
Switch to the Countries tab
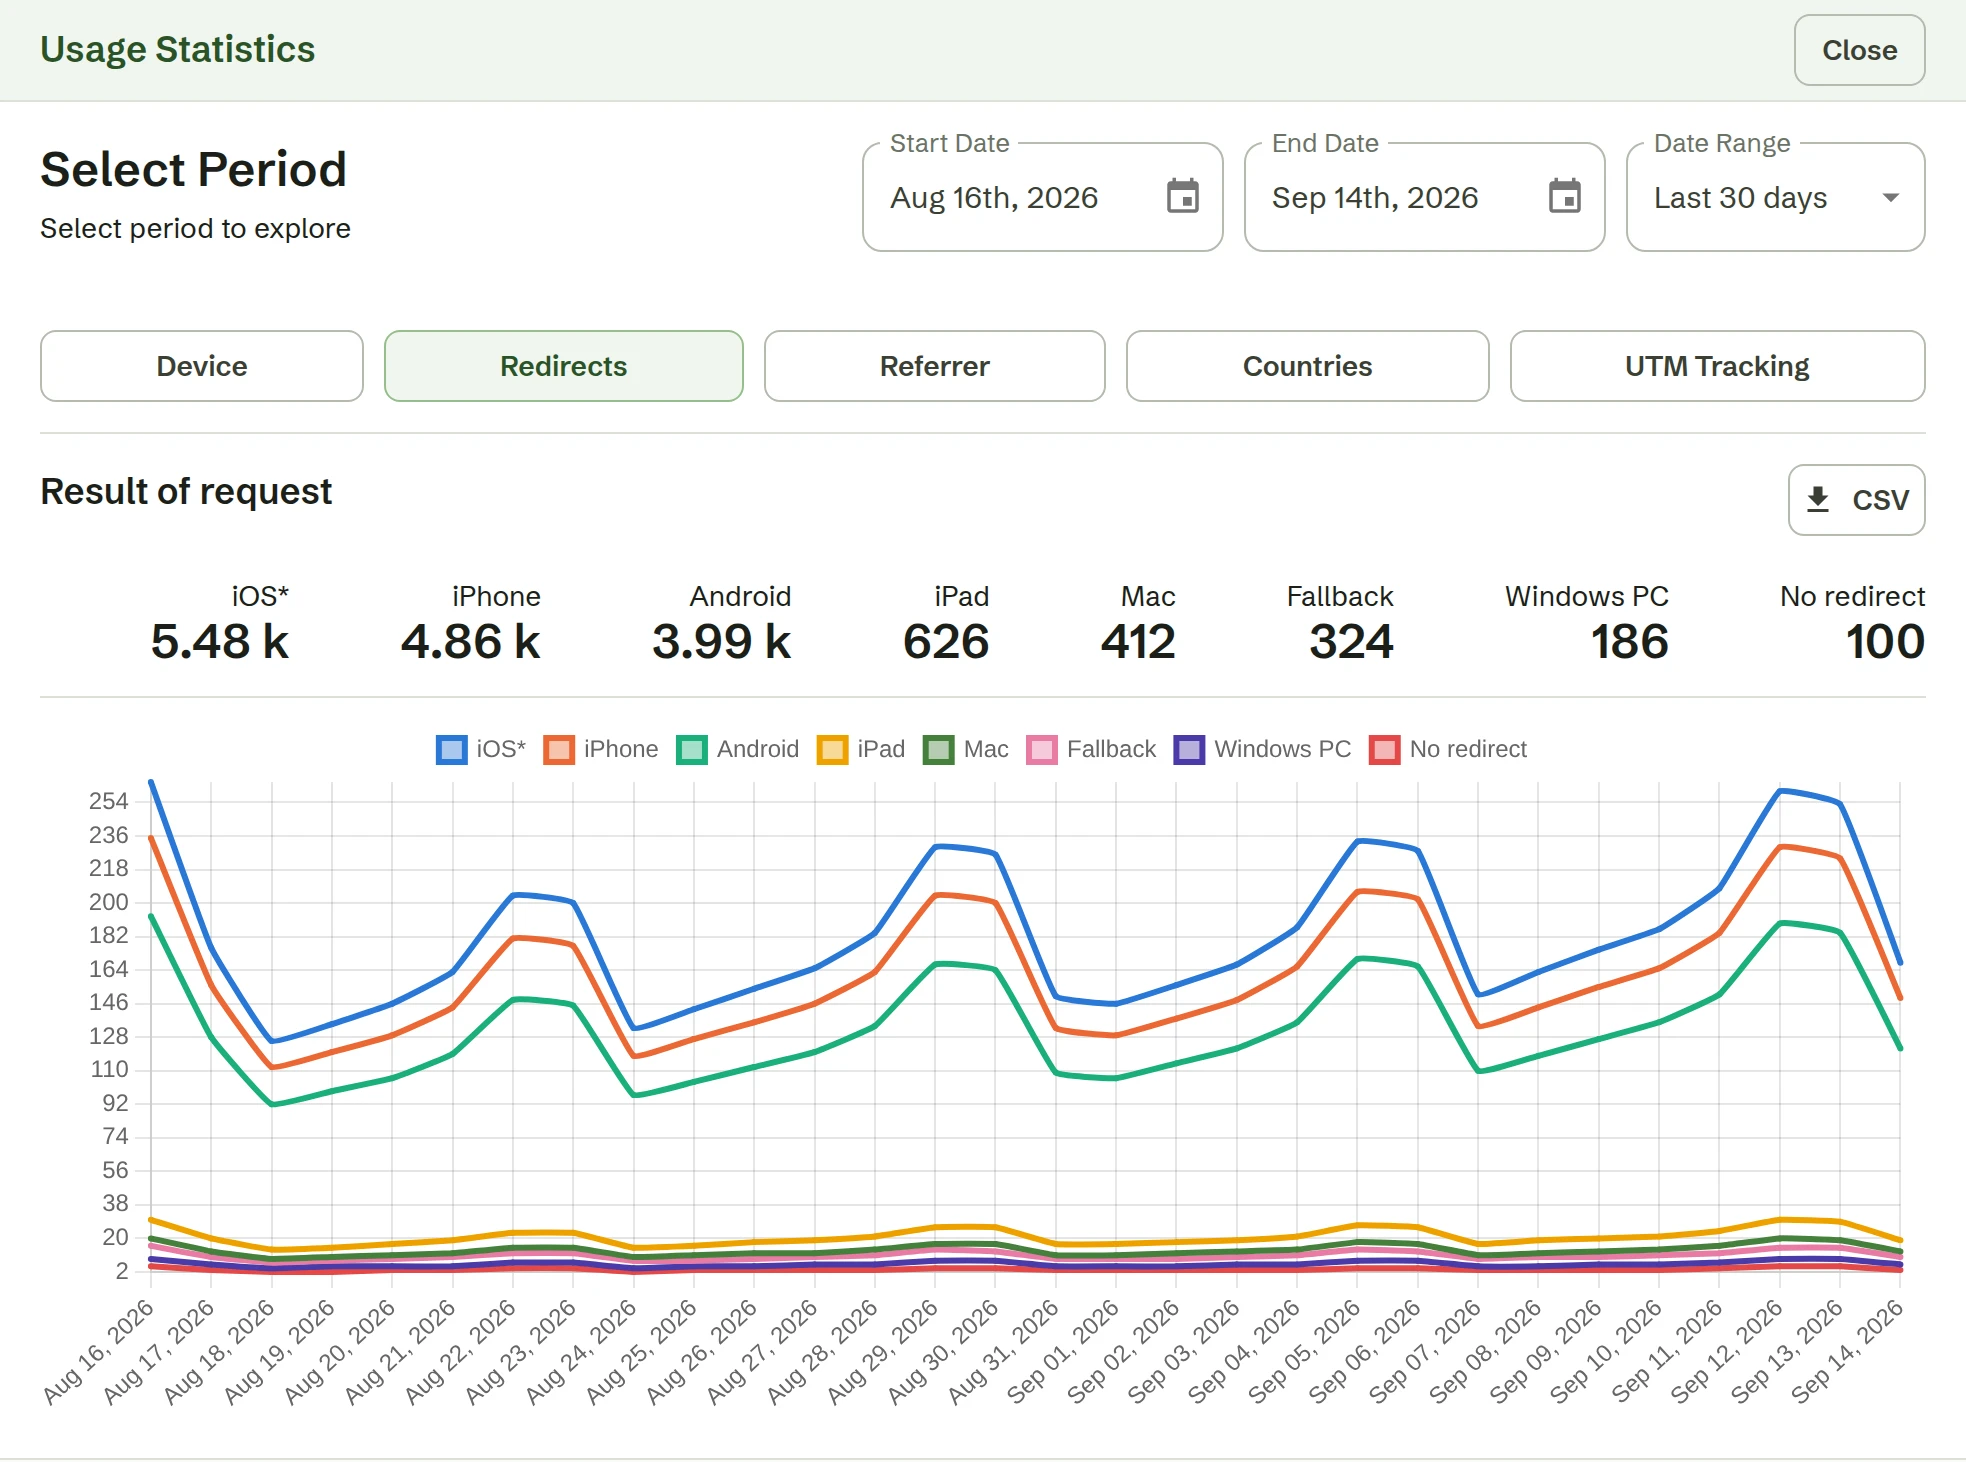click(x=1308, y=366)
